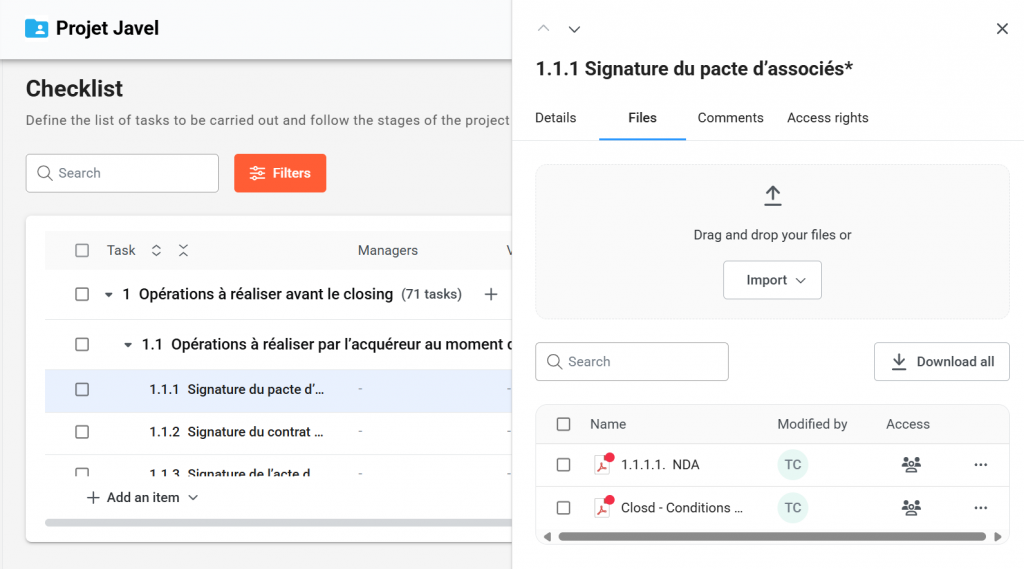
Task: Go to next task with down chevron
Action: coord(574,29)
